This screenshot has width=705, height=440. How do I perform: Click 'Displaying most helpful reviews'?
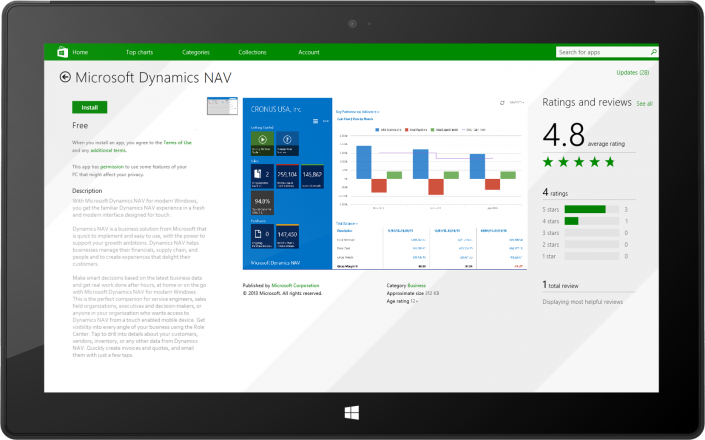click(583, 302)
